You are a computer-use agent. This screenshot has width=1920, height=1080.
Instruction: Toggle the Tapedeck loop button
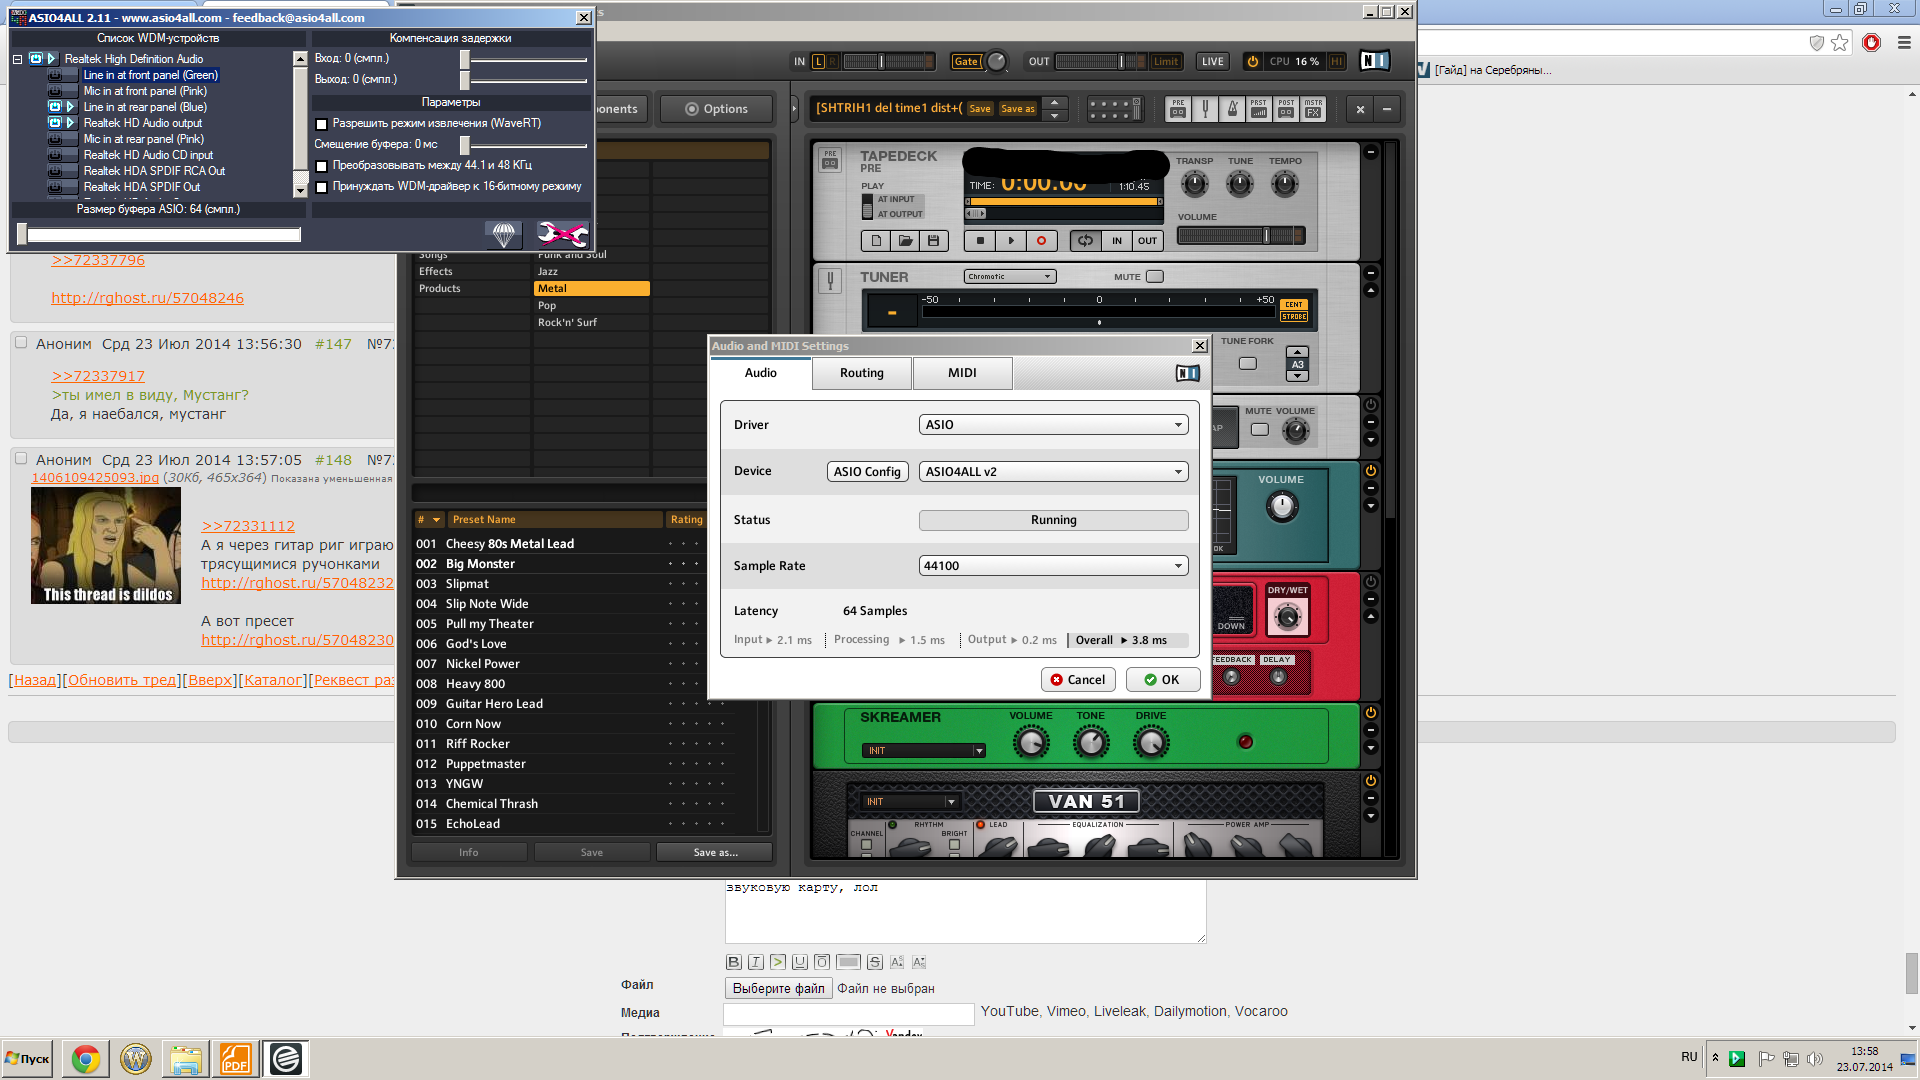(x=1085, y=241)
